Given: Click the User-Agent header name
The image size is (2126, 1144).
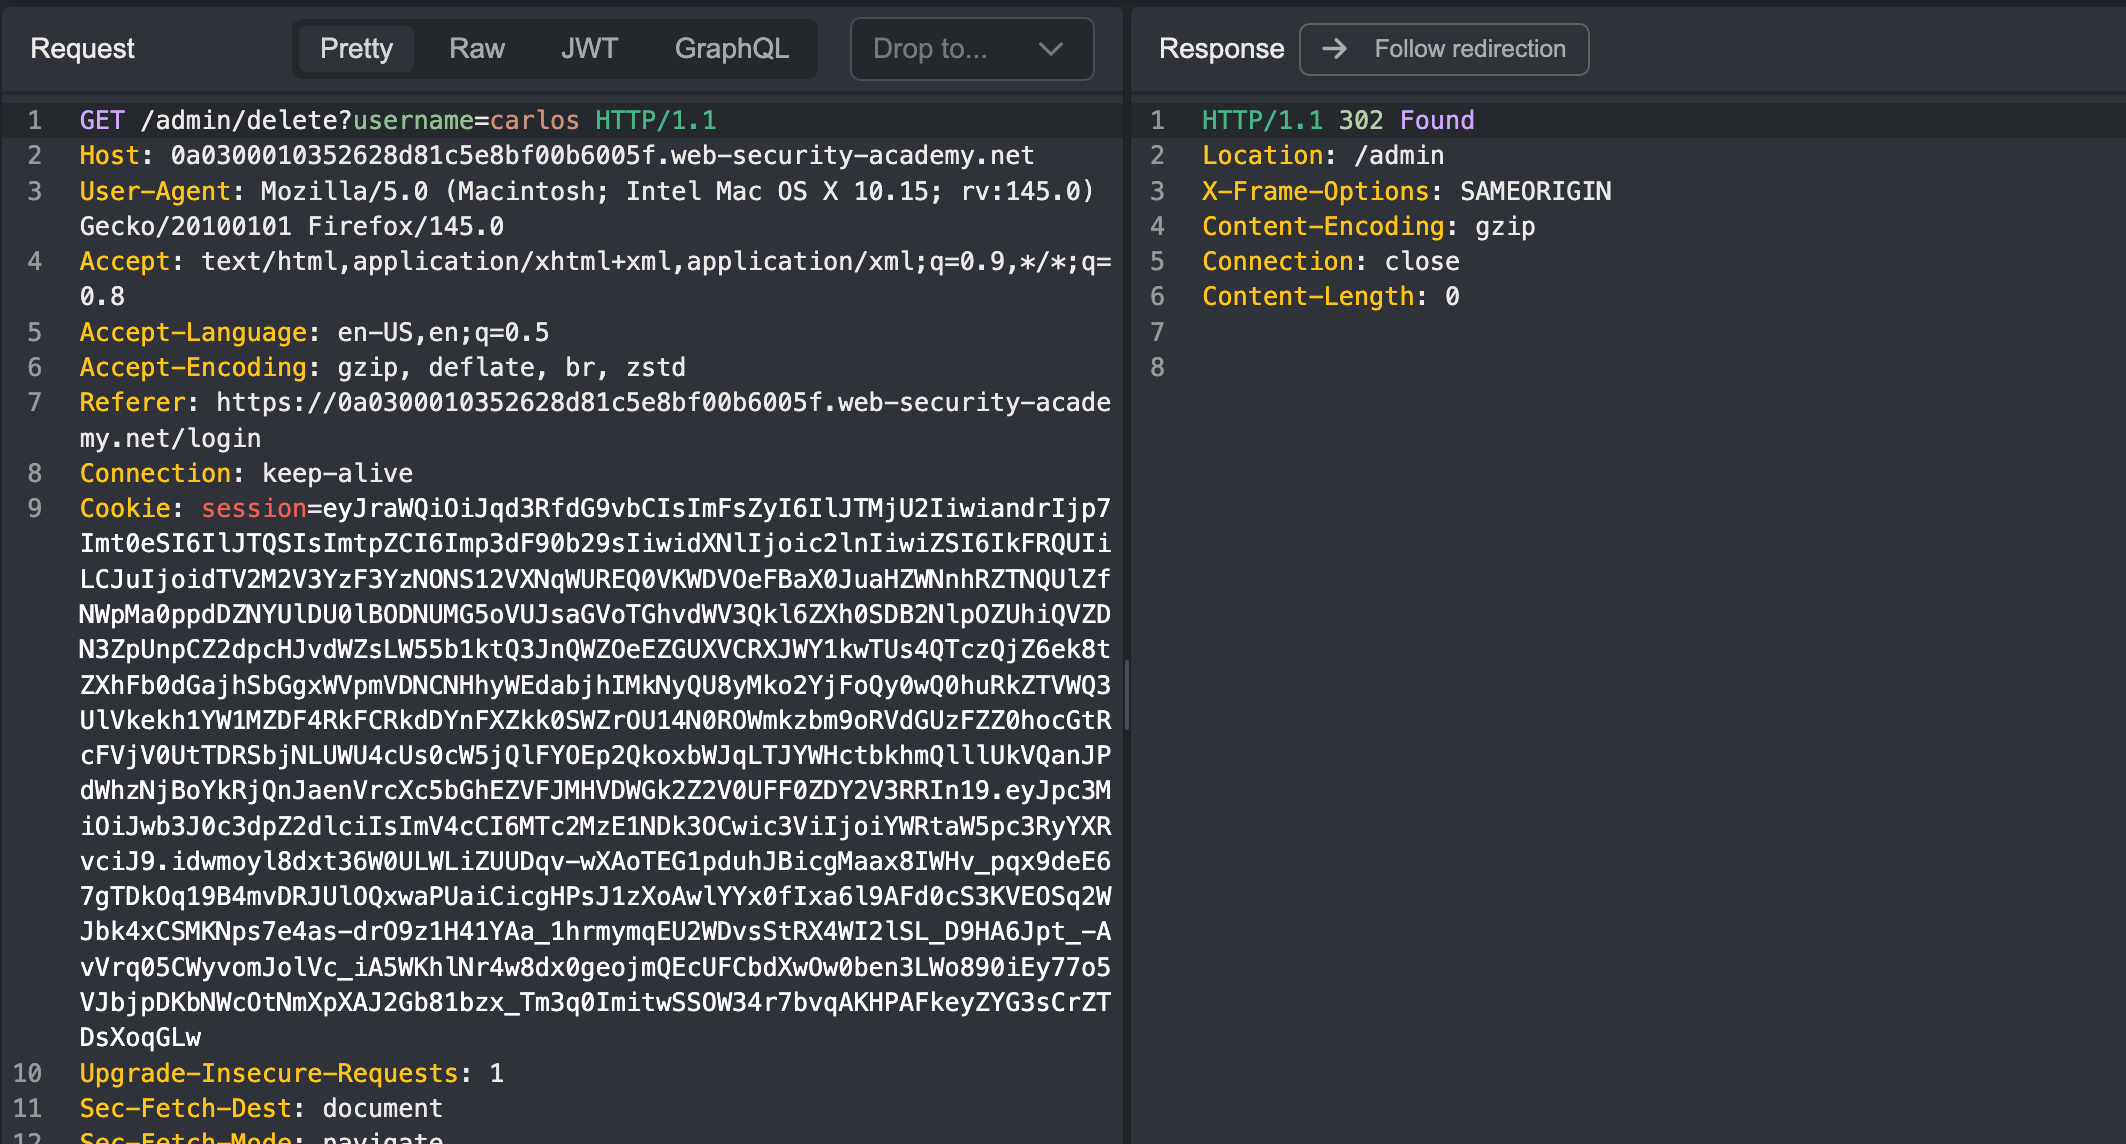Looking at the screenshot, I should tap(155, 191).
